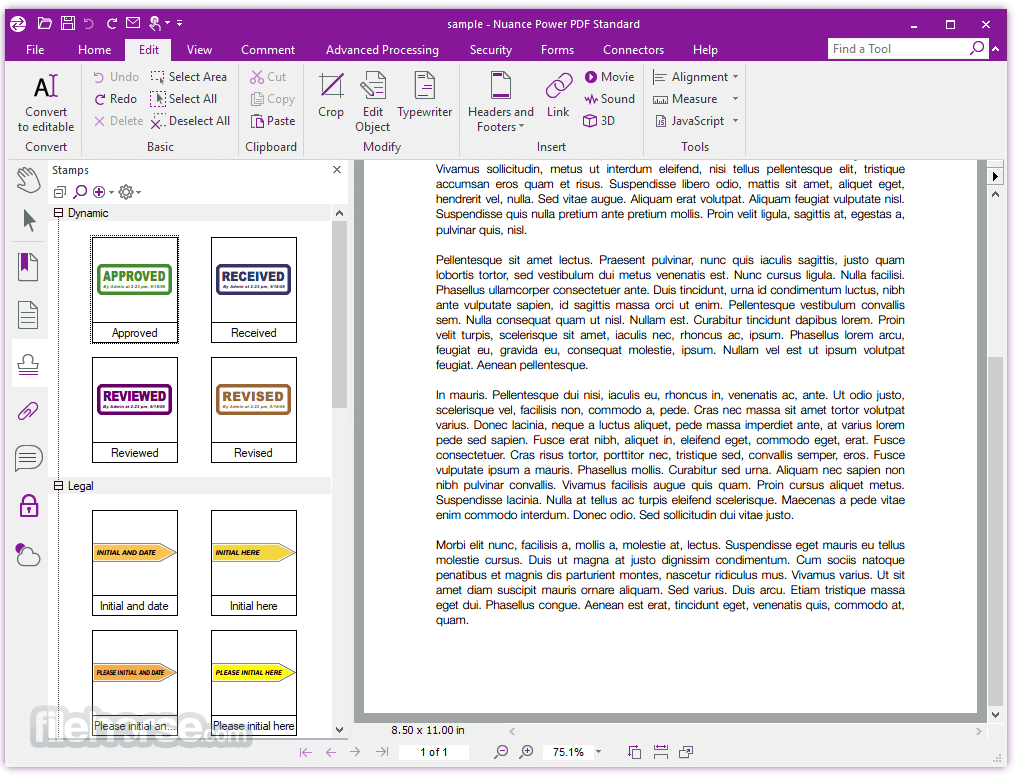Image resolution: width=1014 pixels, height=778 pixels.
Task: Collapse the Dynamic stamps group
Action: [x=59, y=213]
